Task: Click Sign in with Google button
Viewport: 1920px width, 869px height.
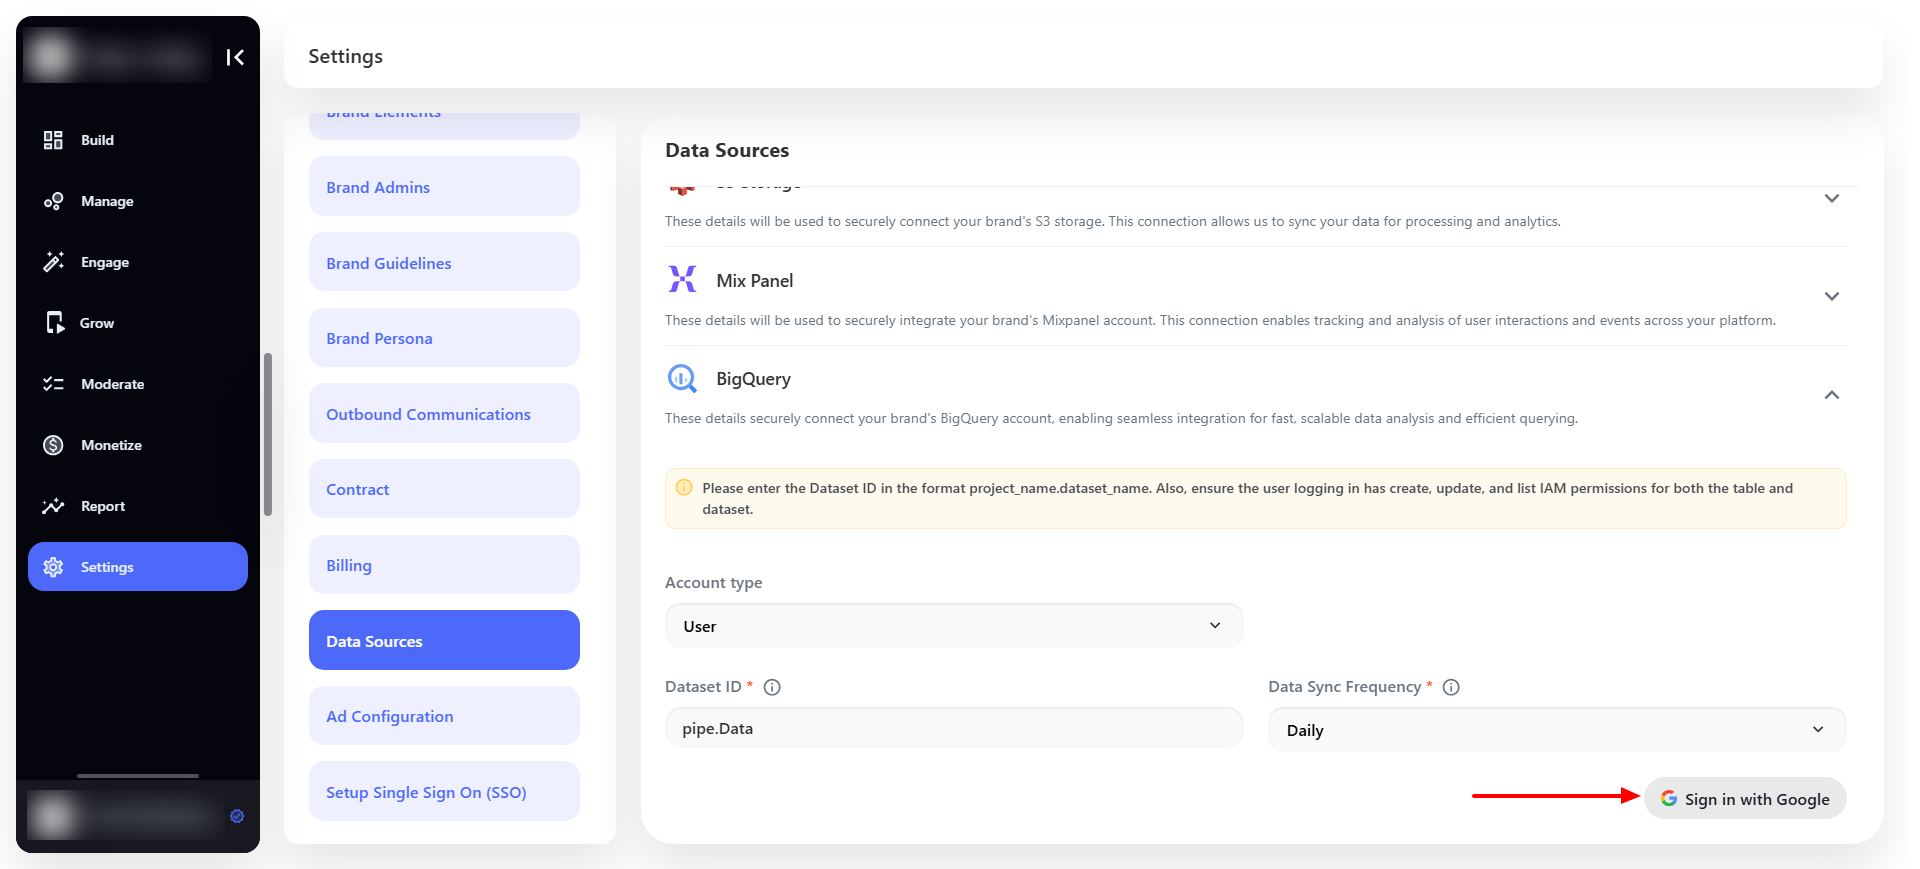Action: (1745, 798)
